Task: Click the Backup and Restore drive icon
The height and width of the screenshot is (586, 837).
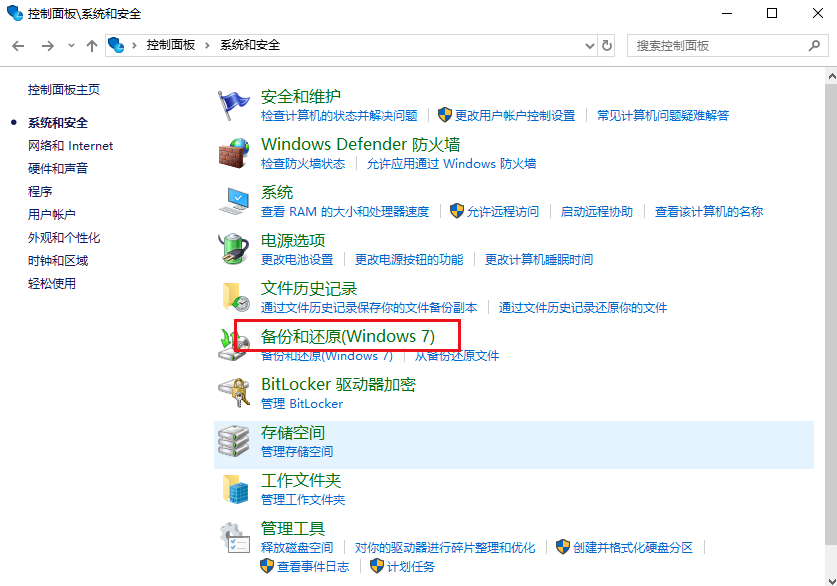Action: (233, 345)
